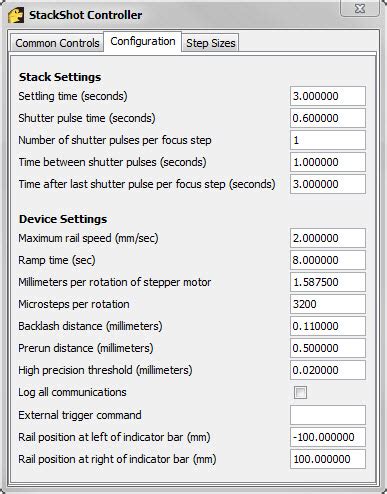The image size is (387, 494).
Task: Focus the Shutter pulse time field
Action: [328, 118]
